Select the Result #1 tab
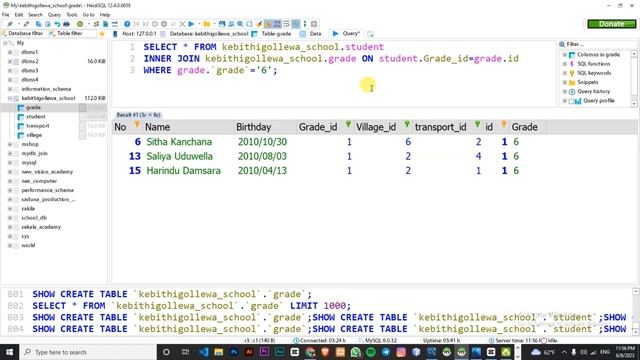Image resolution: width=640 pixels, height=360 pixels. (138, 115)
